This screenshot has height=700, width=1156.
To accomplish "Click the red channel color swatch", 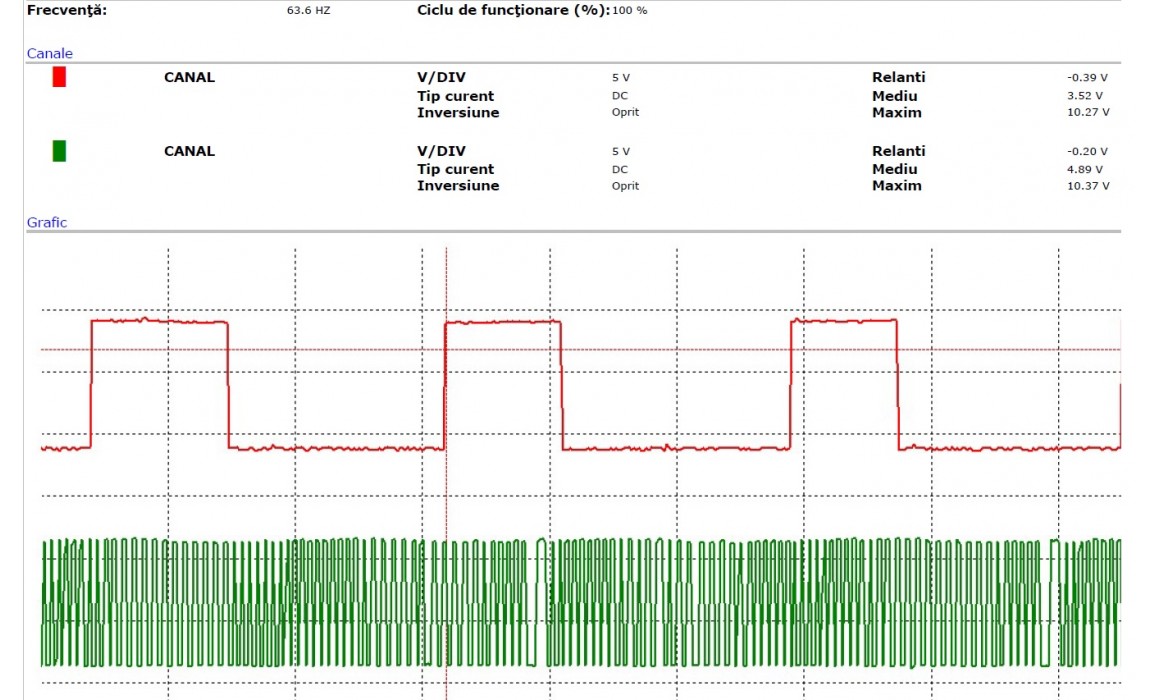I will 59,77.
